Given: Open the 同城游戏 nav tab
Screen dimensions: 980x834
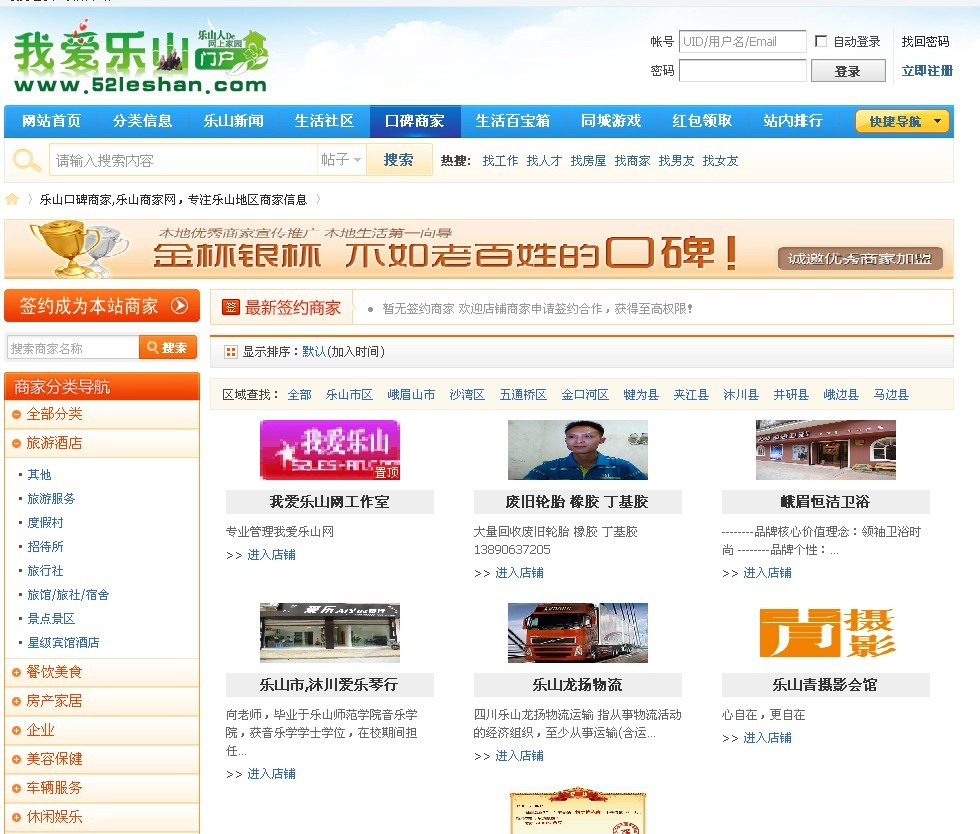Looking at the screenshot, I should coord(611,121).
